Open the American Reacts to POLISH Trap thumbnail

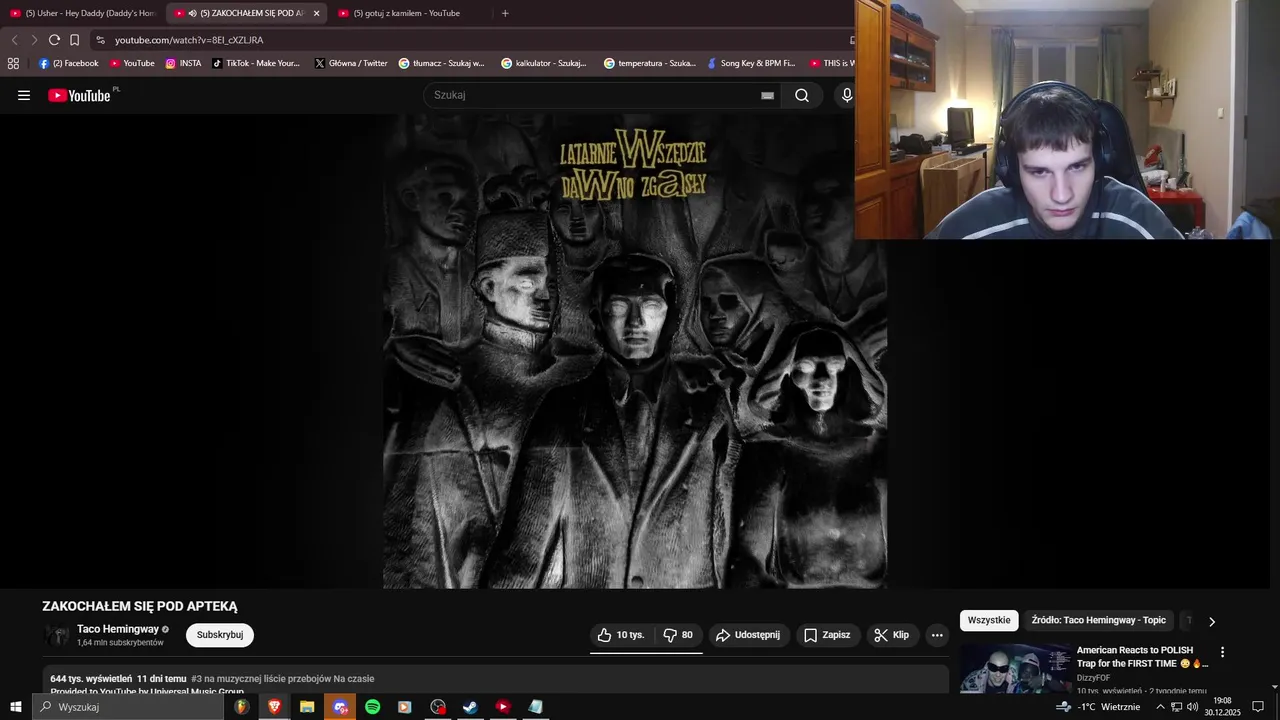[x=1015, y=668]
